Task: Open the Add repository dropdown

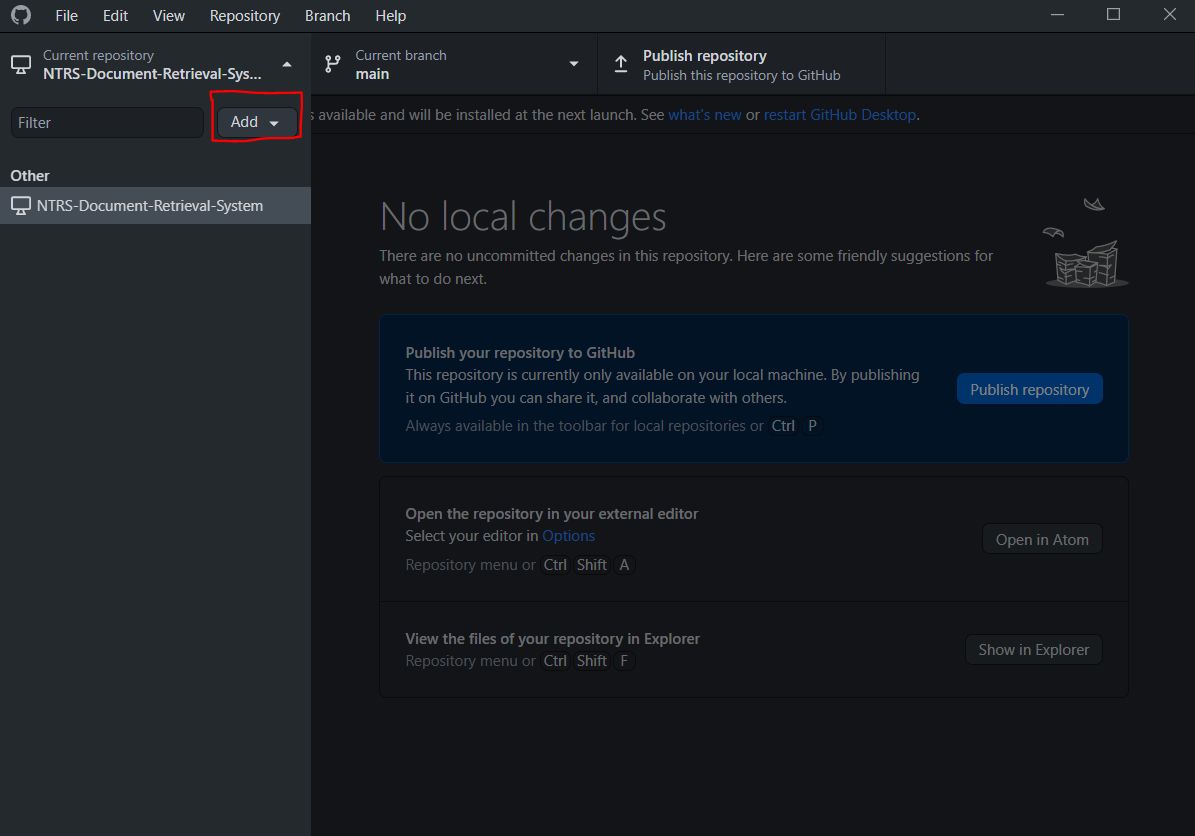Action: 257,122
